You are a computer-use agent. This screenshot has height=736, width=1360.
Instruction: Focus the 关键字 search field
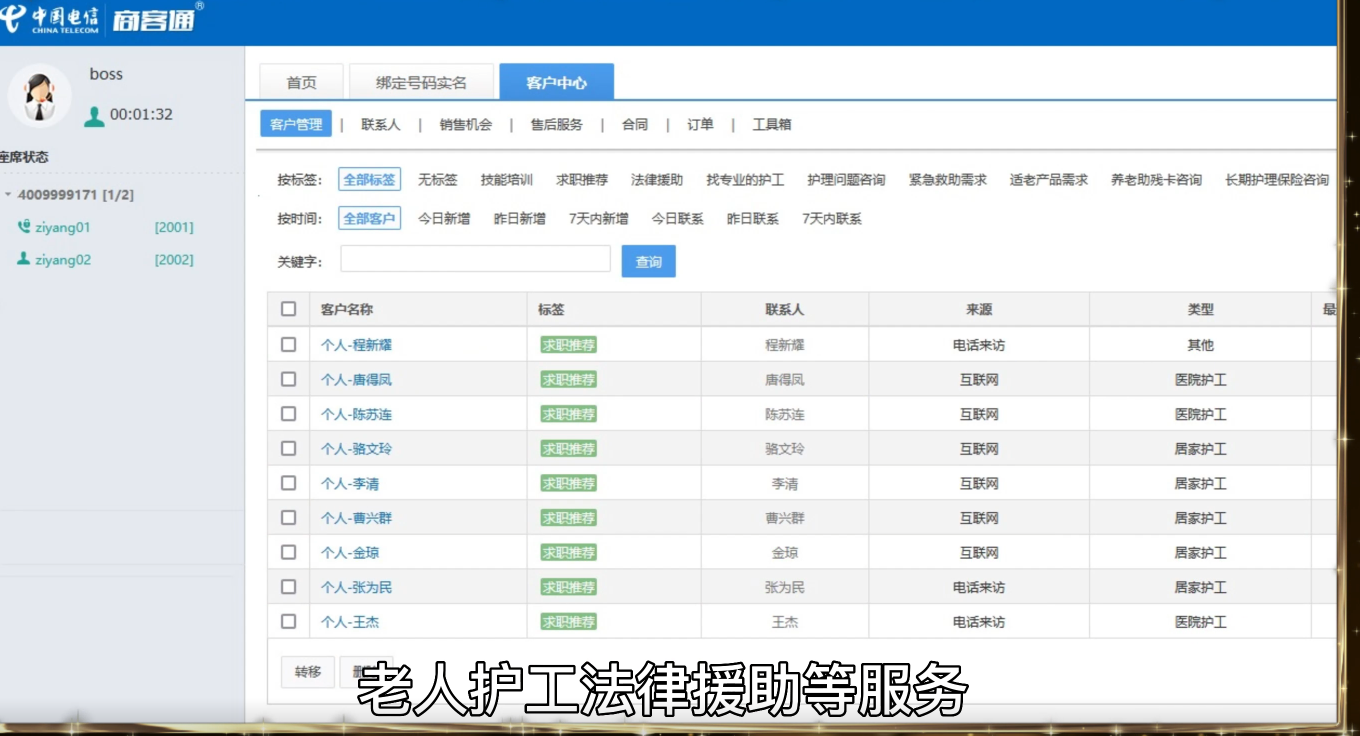(x=475, y=259)
